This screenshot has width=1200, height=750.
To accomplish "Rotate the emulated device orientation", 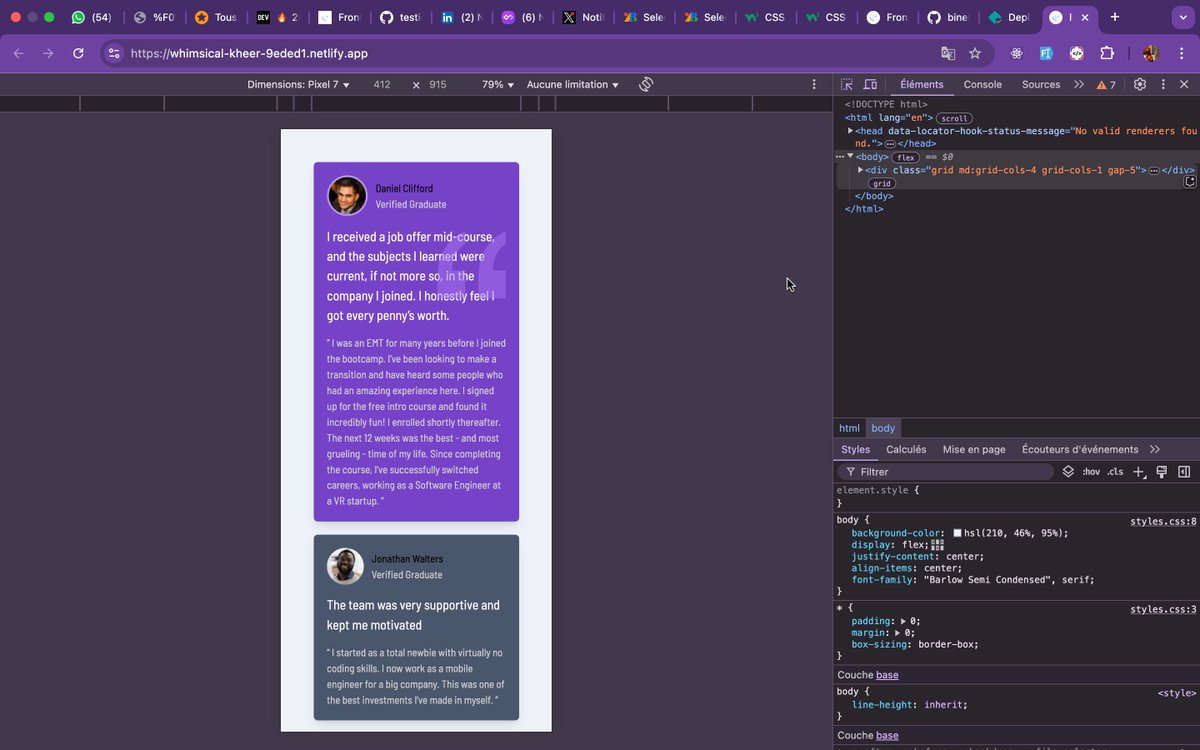I will (645, 84).
